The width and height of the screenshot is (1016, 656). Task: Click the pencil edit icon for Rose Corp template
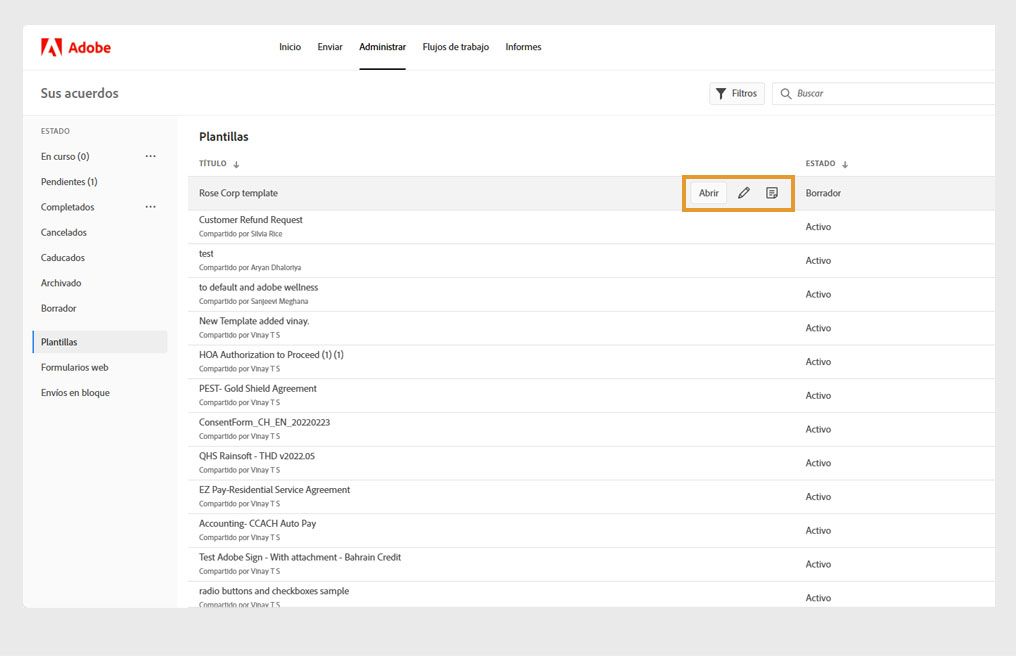(743, 193)
